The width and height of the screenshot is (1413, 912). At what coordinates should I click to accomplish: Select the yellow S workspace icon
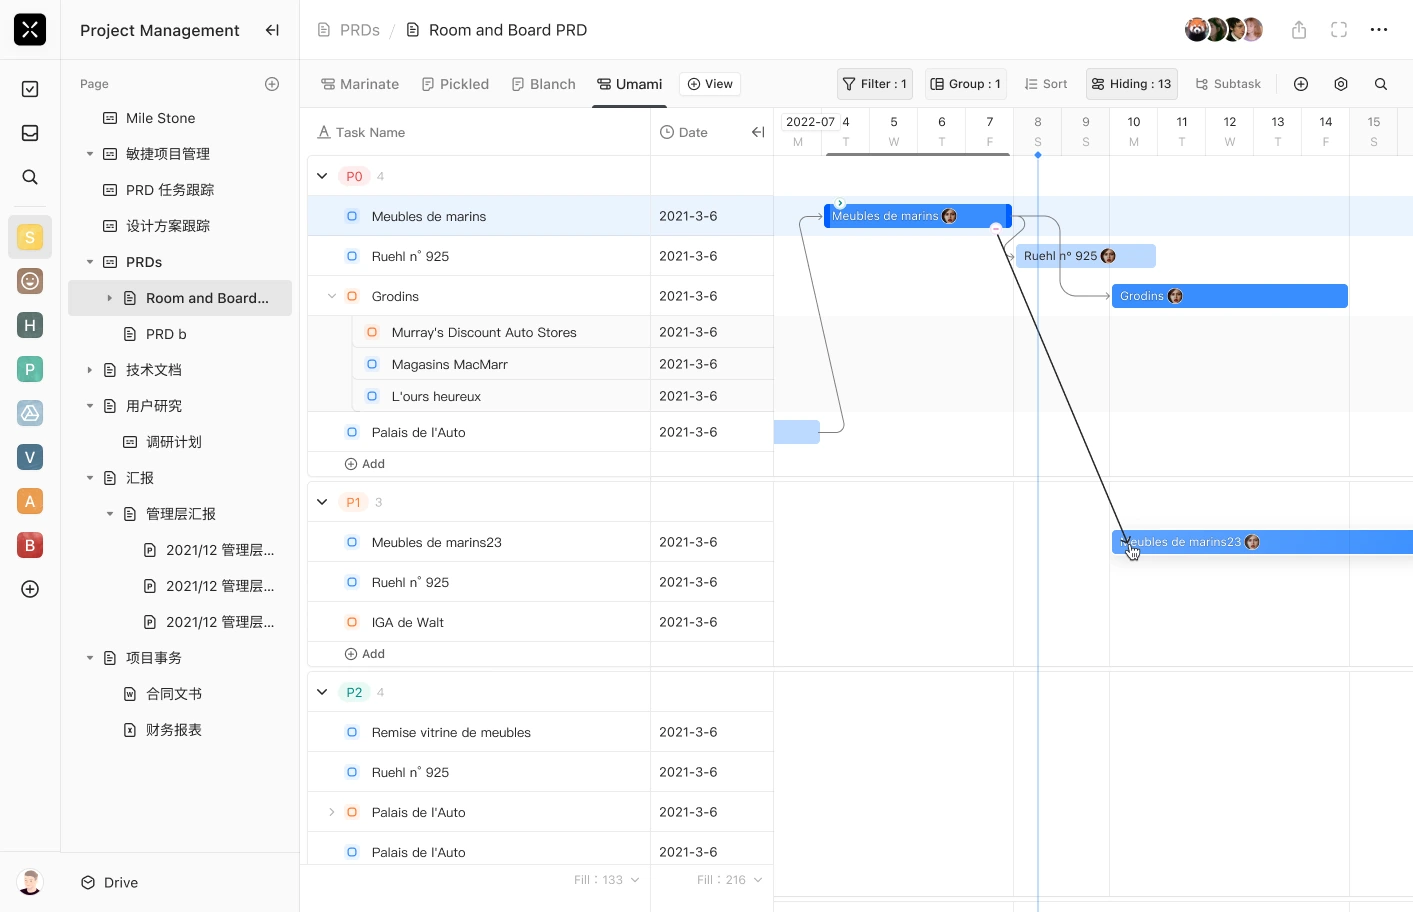point(30,237)
